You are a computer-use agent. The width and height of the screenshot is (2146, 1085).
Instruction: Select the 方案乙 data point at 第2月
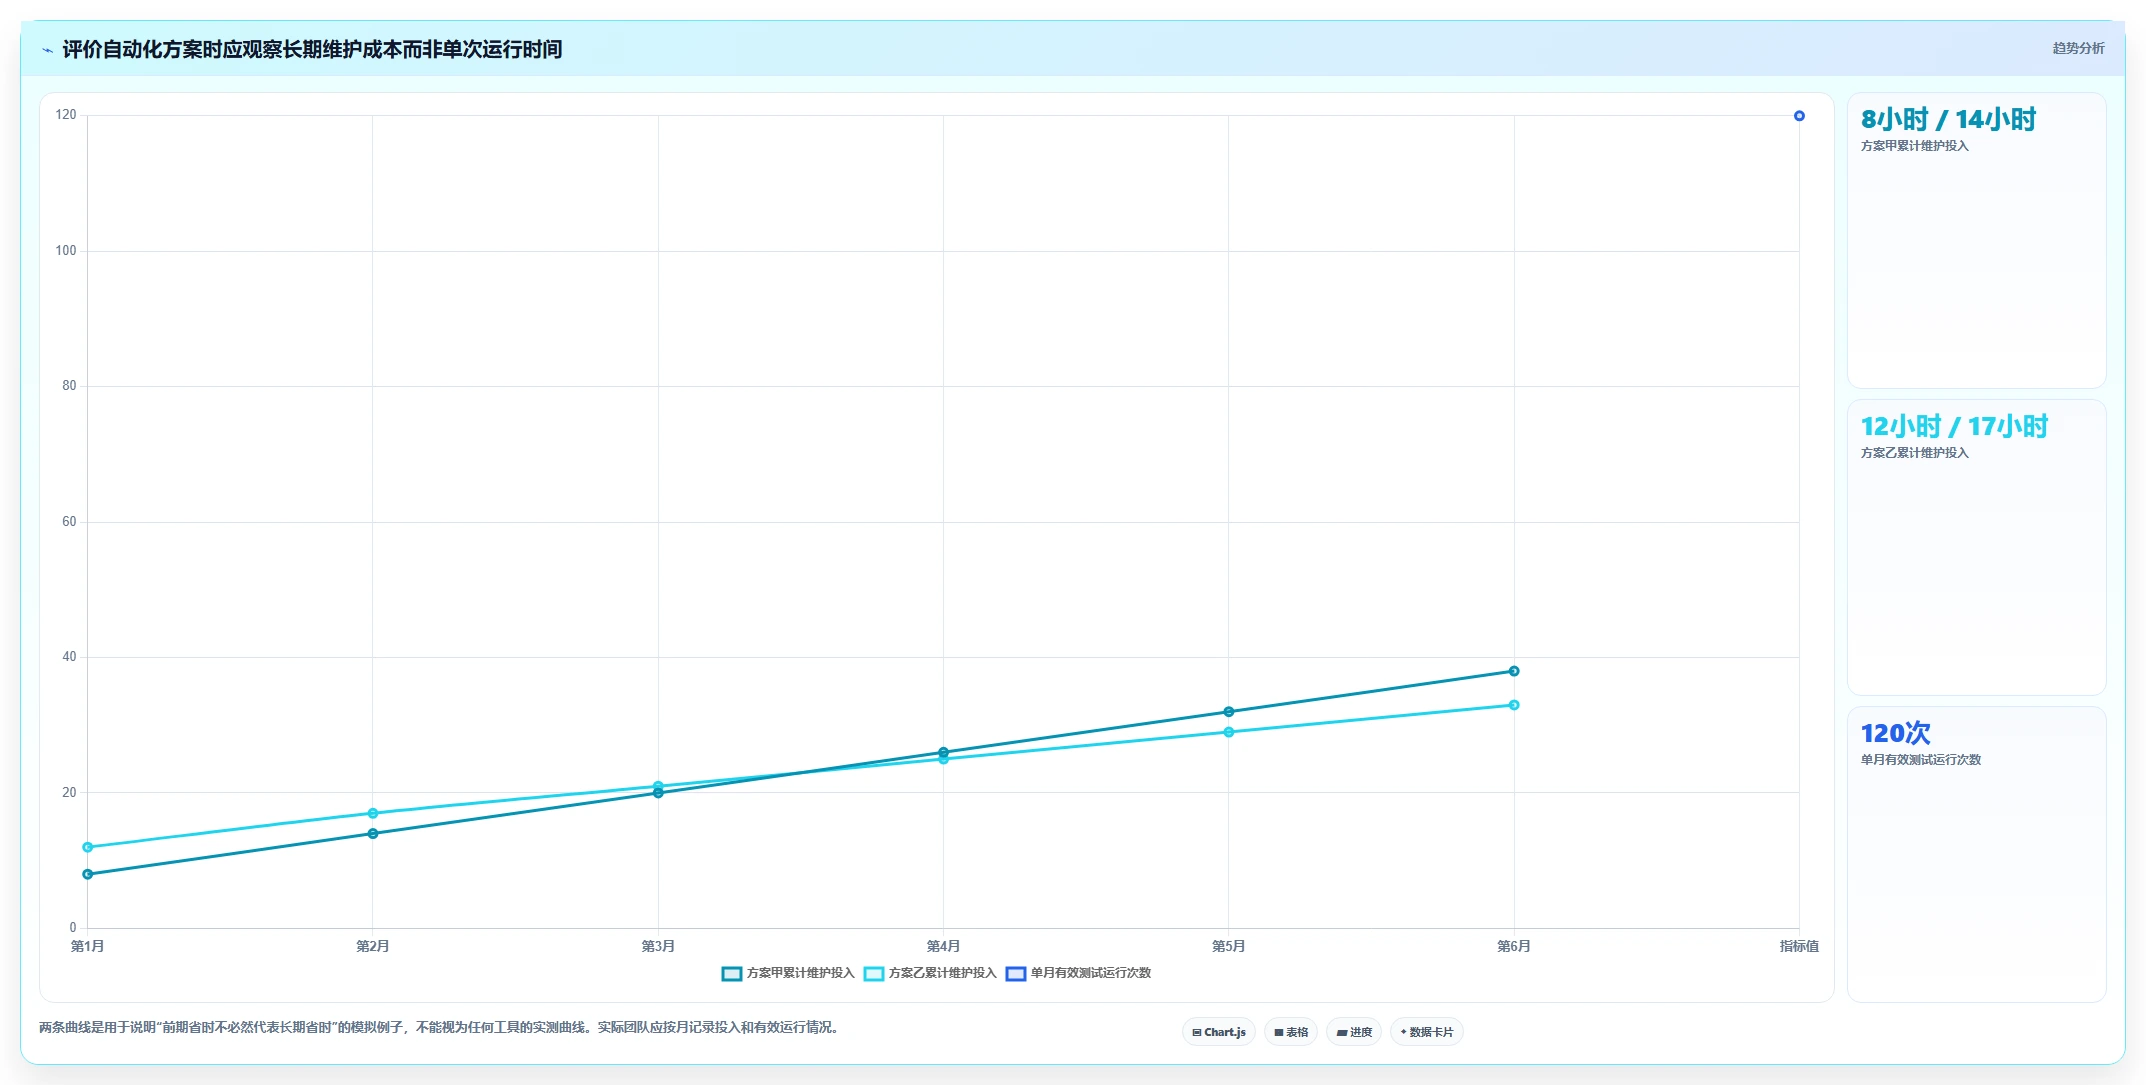pos(373,813)
